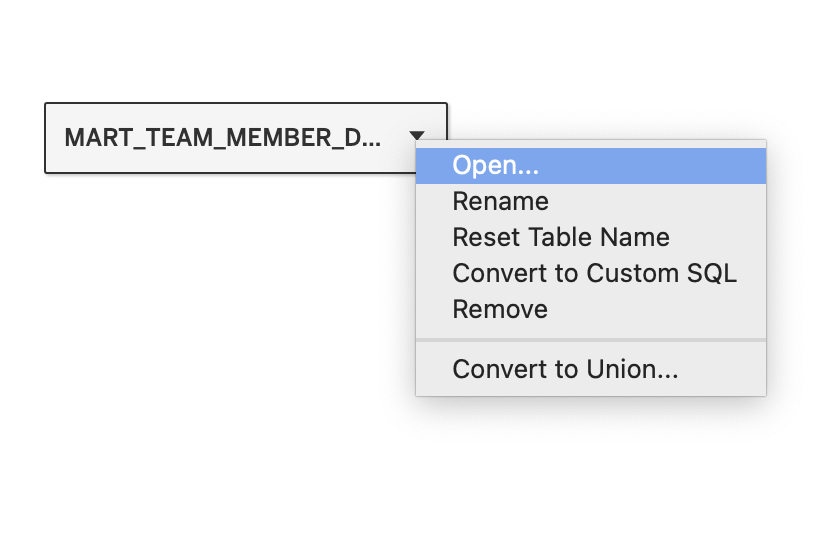
Task: Select the MART_TEAM_MEMBER_D... table box
Action: click(x=222, y=138)
